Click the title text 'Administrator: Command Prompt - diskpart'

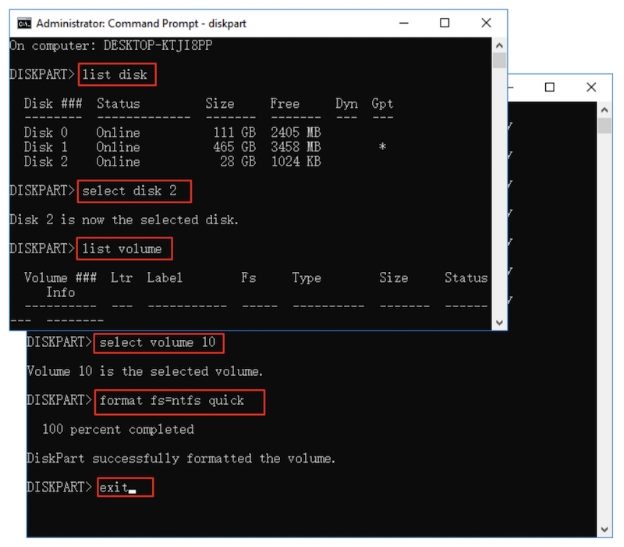[x=141, y=23]
